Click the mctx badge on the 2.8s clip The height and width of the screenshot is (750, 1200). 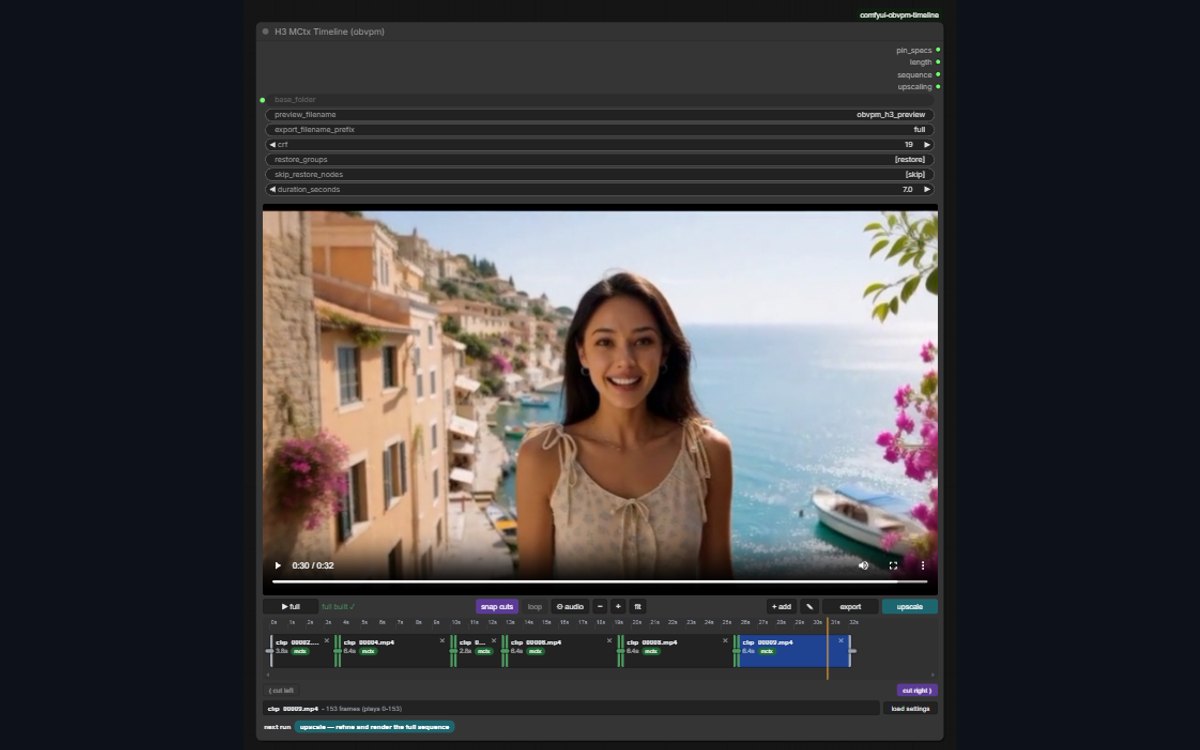484,651
